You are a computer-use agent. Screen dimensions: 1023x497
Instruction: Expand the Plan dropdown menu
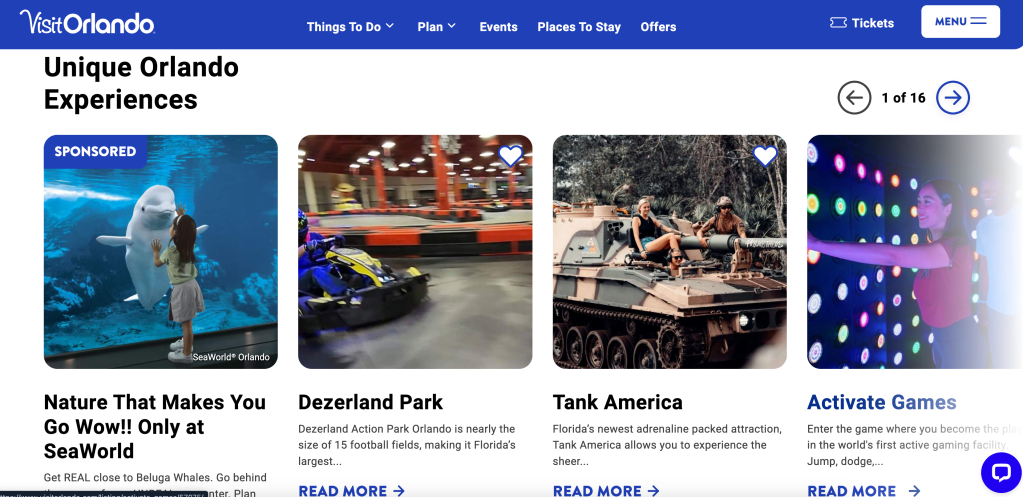[436, 27]
